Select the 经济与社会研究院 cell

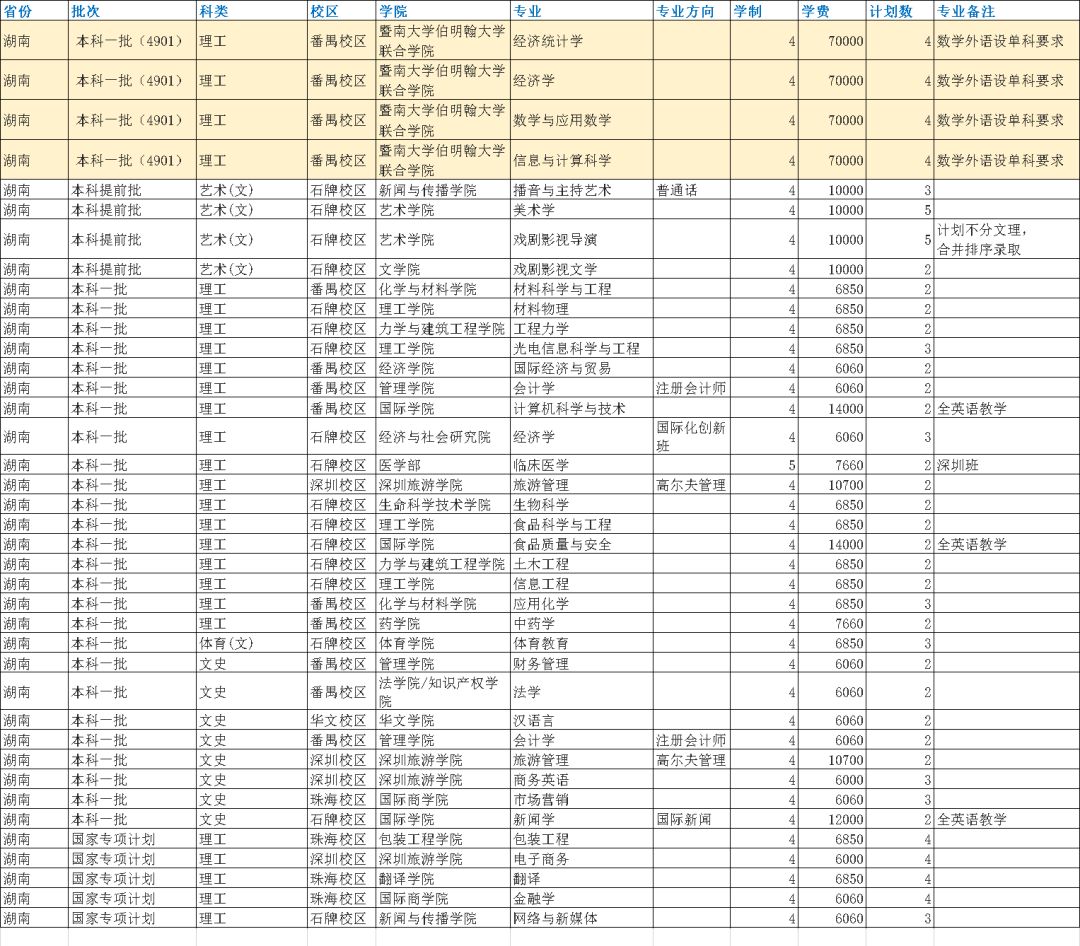pos(442,437)
